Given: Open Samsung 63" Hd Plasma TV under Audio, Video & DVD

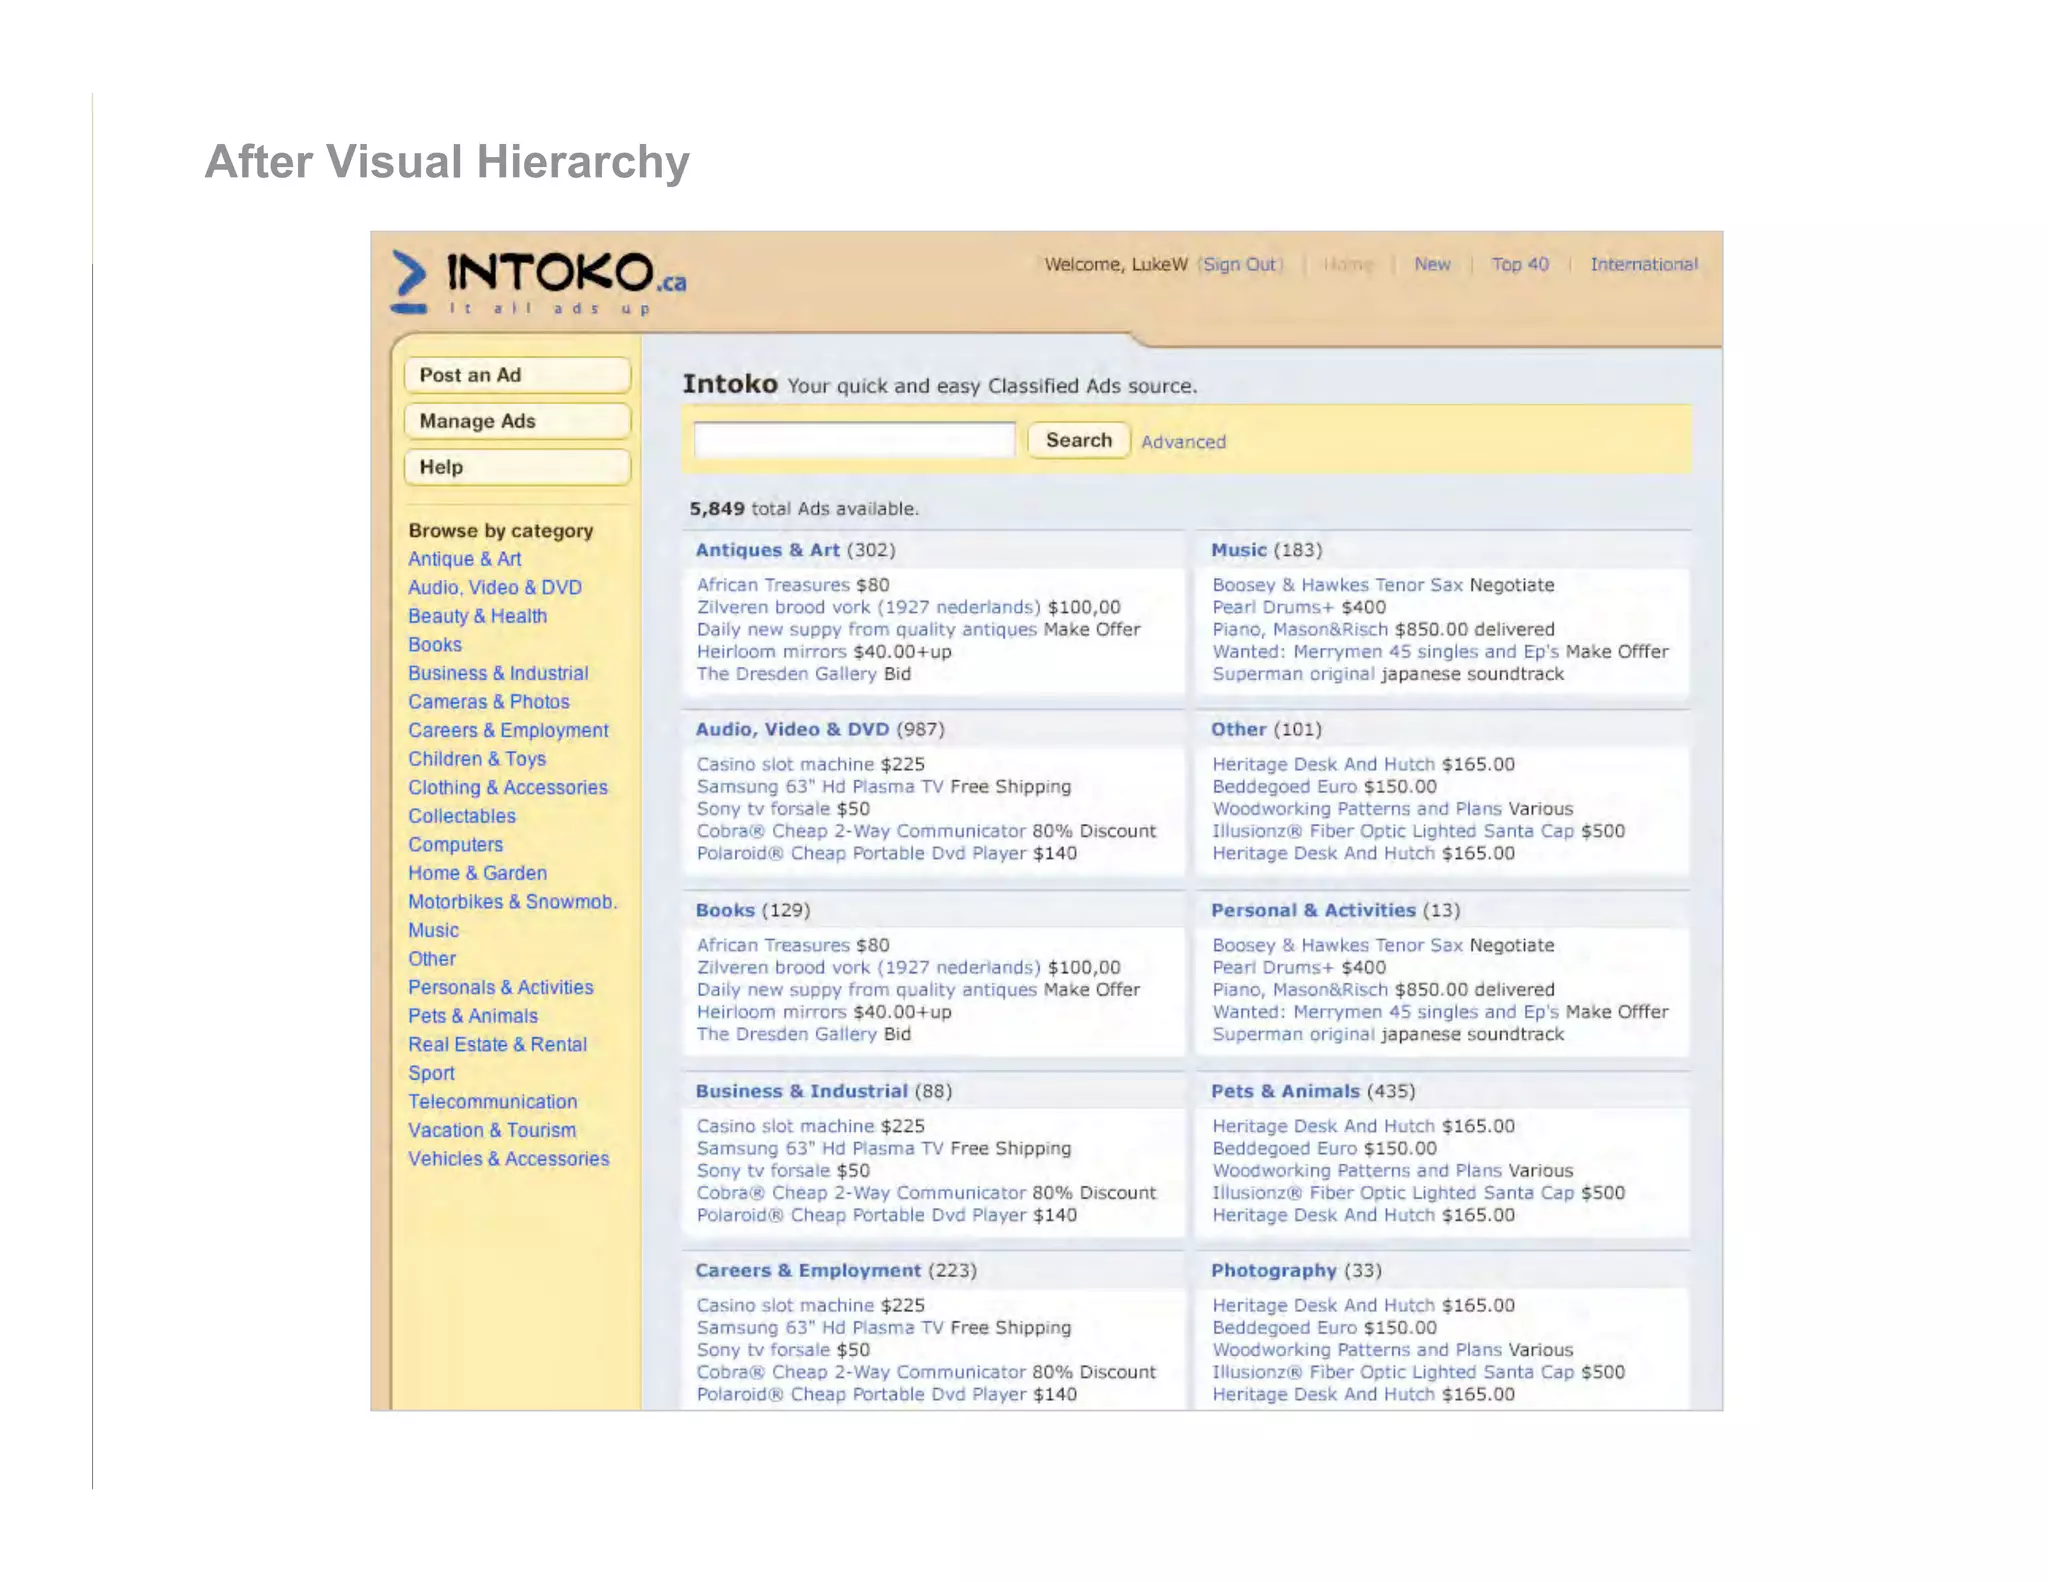Looking at the screenshot, I should 820,786.
